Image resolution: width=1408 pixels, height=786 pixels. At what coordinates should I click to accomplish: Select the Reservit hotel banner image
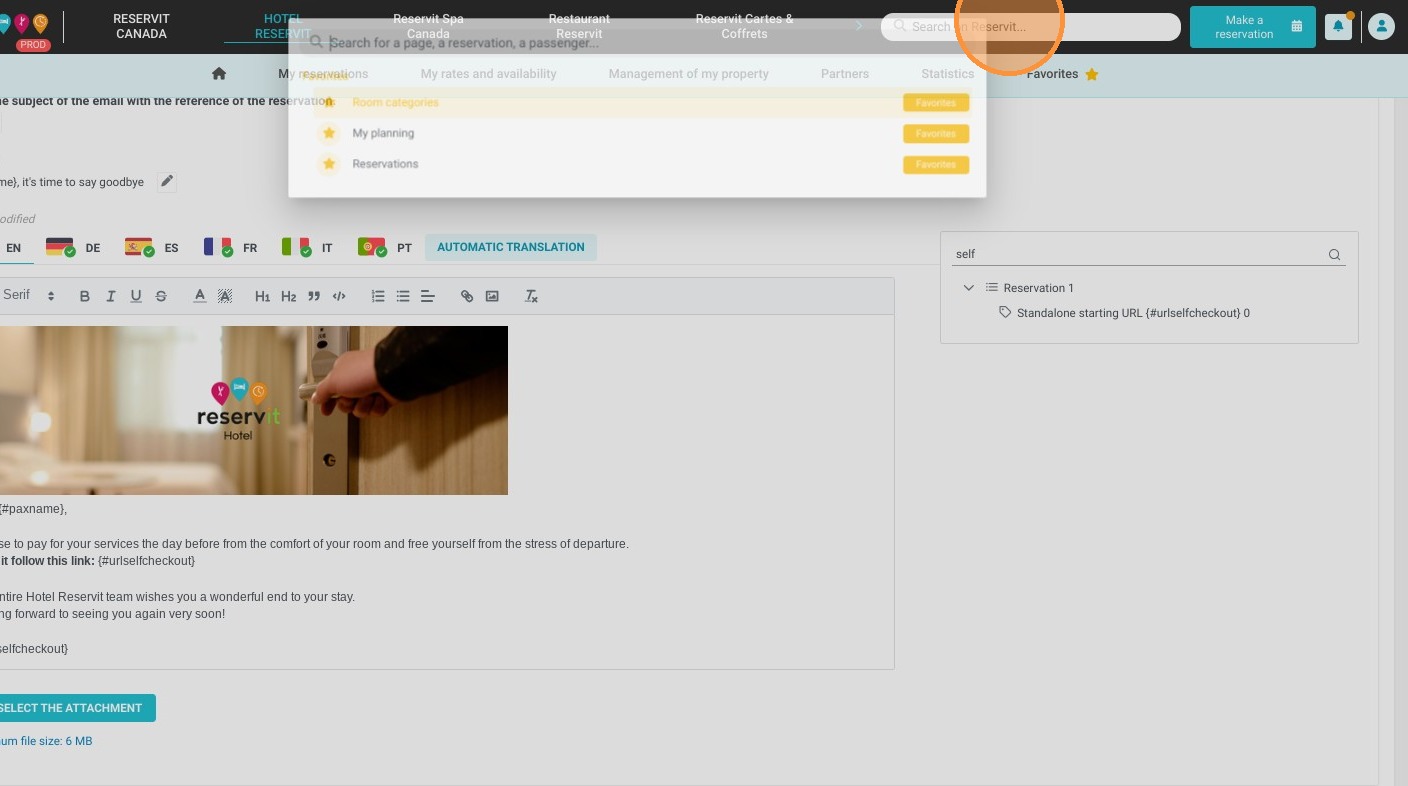point(254,410)
